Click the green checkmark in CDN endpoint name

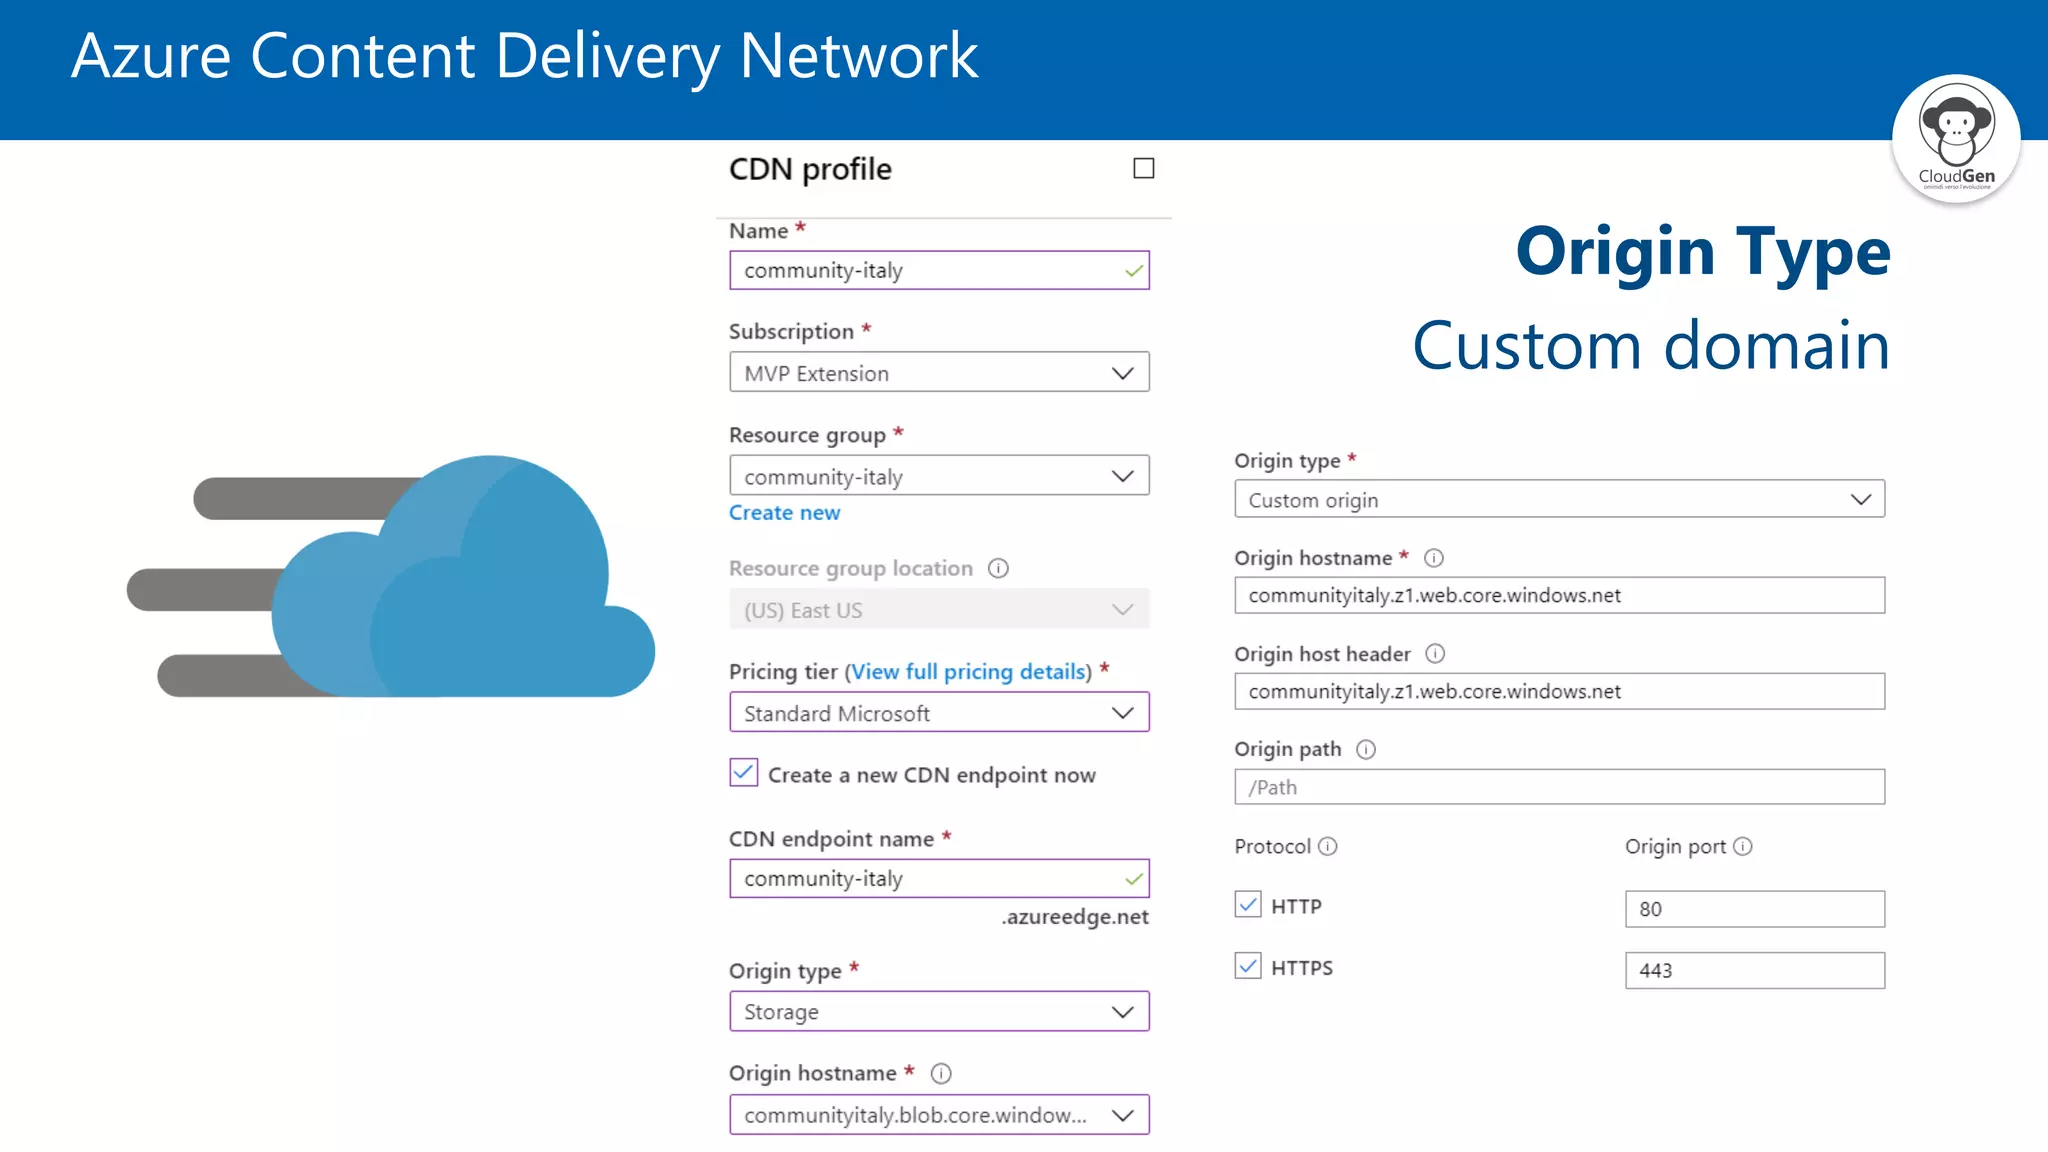(1133, 879)
